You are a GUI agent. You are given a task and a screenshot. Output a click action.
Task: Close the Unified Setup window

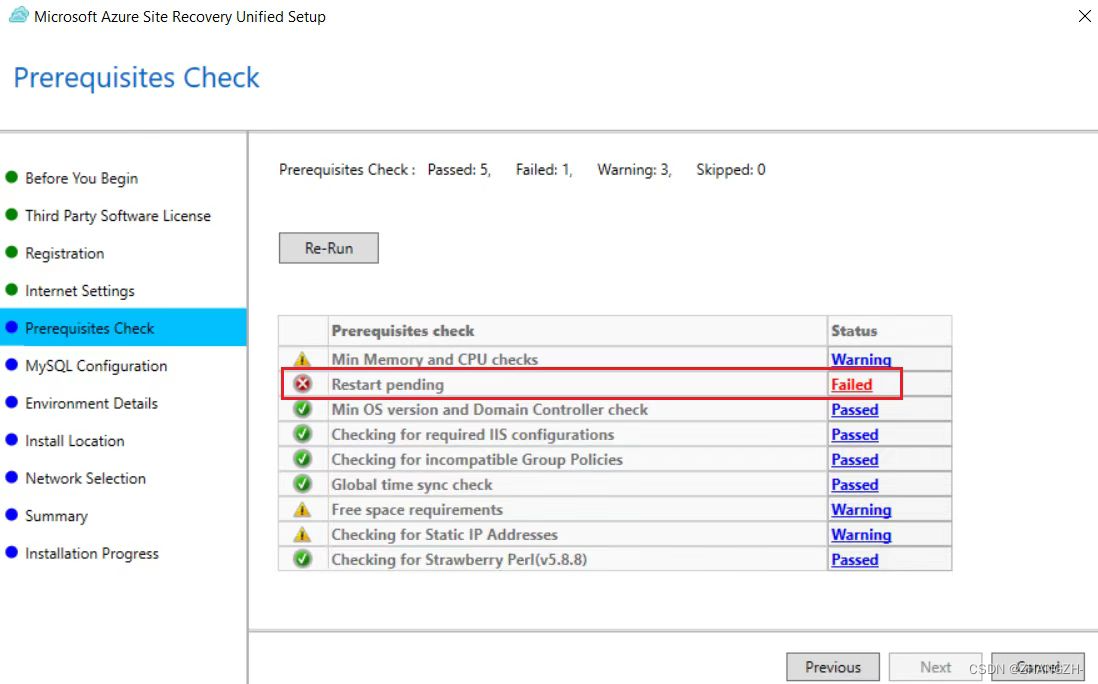(x=1084, y=15)
